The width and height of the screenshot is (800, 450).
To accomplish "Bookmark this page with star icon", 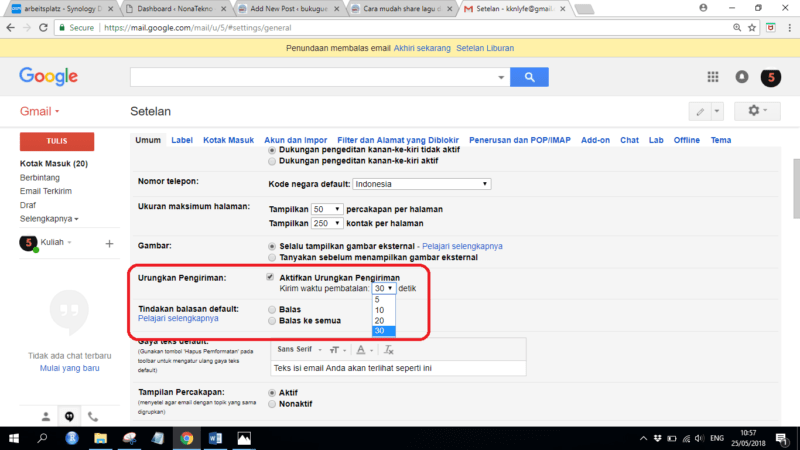I will (x=752, y=28).
